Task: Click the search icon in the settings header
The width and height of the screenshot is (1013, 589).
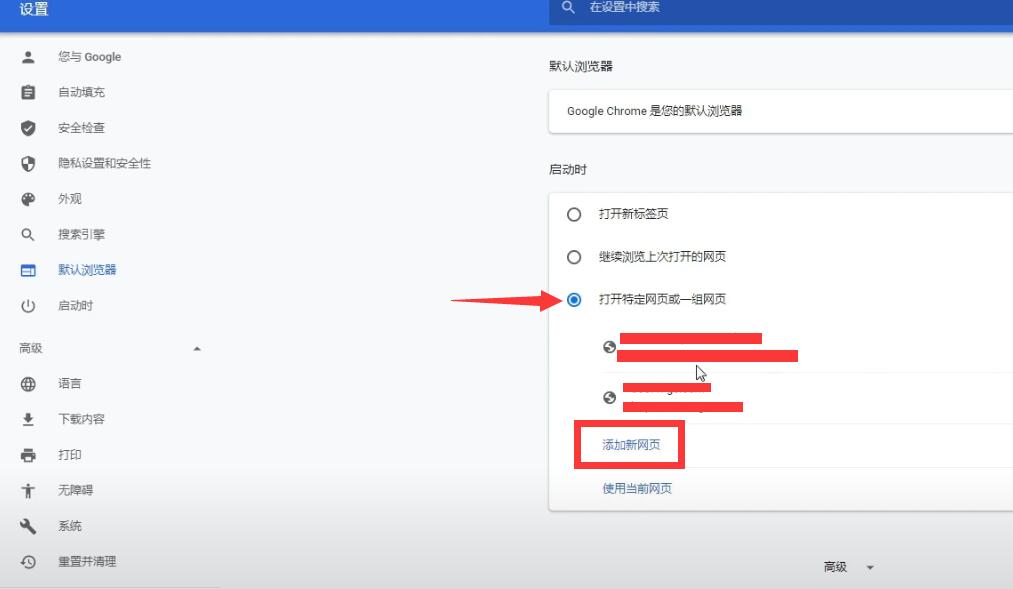Action: pyautogui.click(x=567, y=9)
